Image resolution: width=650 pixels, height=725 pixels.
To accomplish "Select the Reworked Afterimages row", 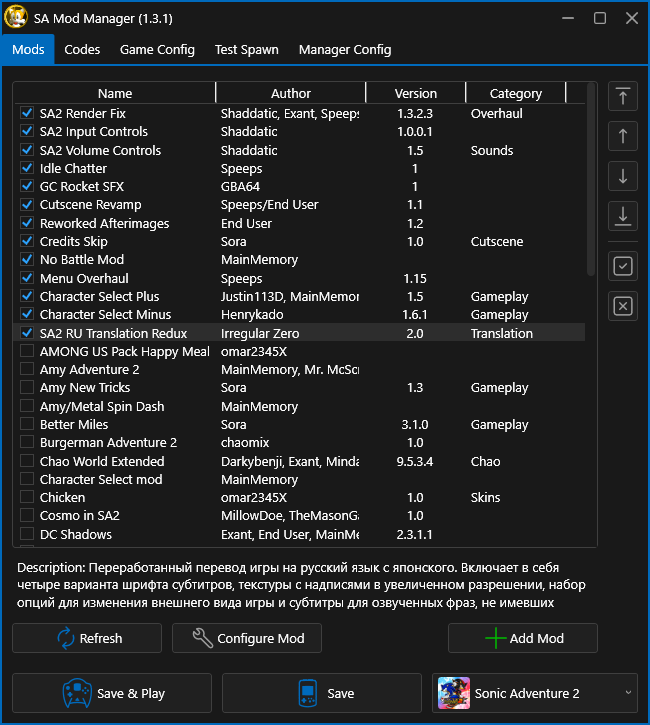I will 300,223.
